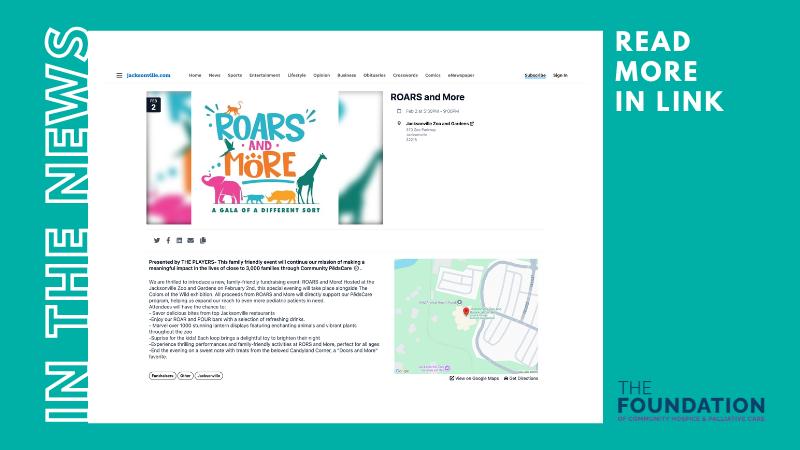This screenshot has width=800, height=450.
Task: Click the Community PedsCare link icon
Action: pos(356,268)
